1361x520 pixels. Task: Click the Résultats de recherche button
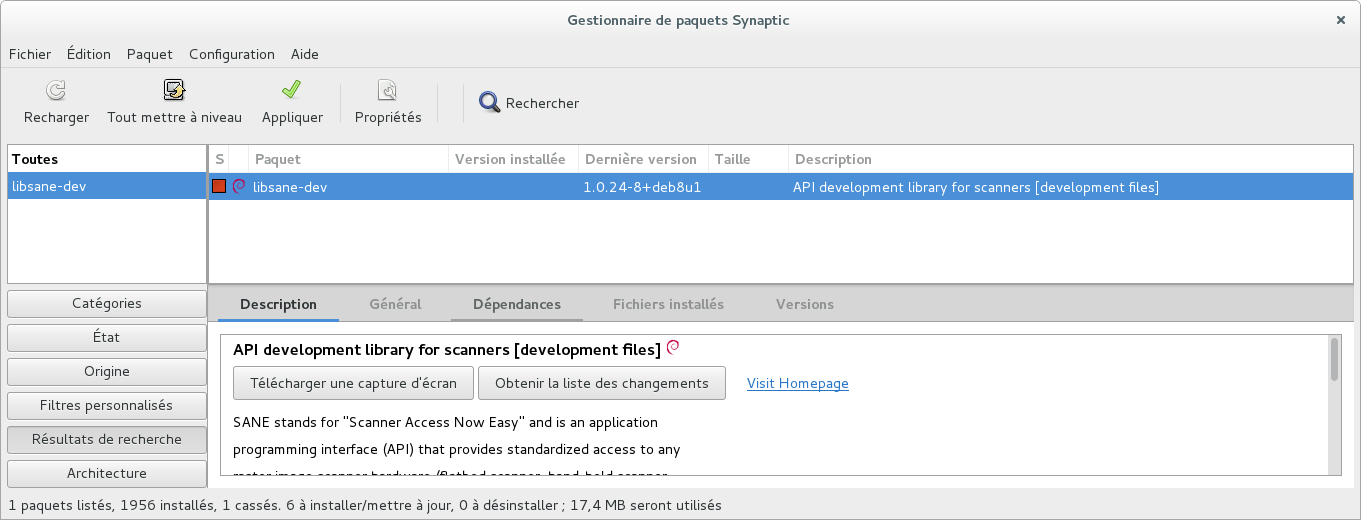107,439
